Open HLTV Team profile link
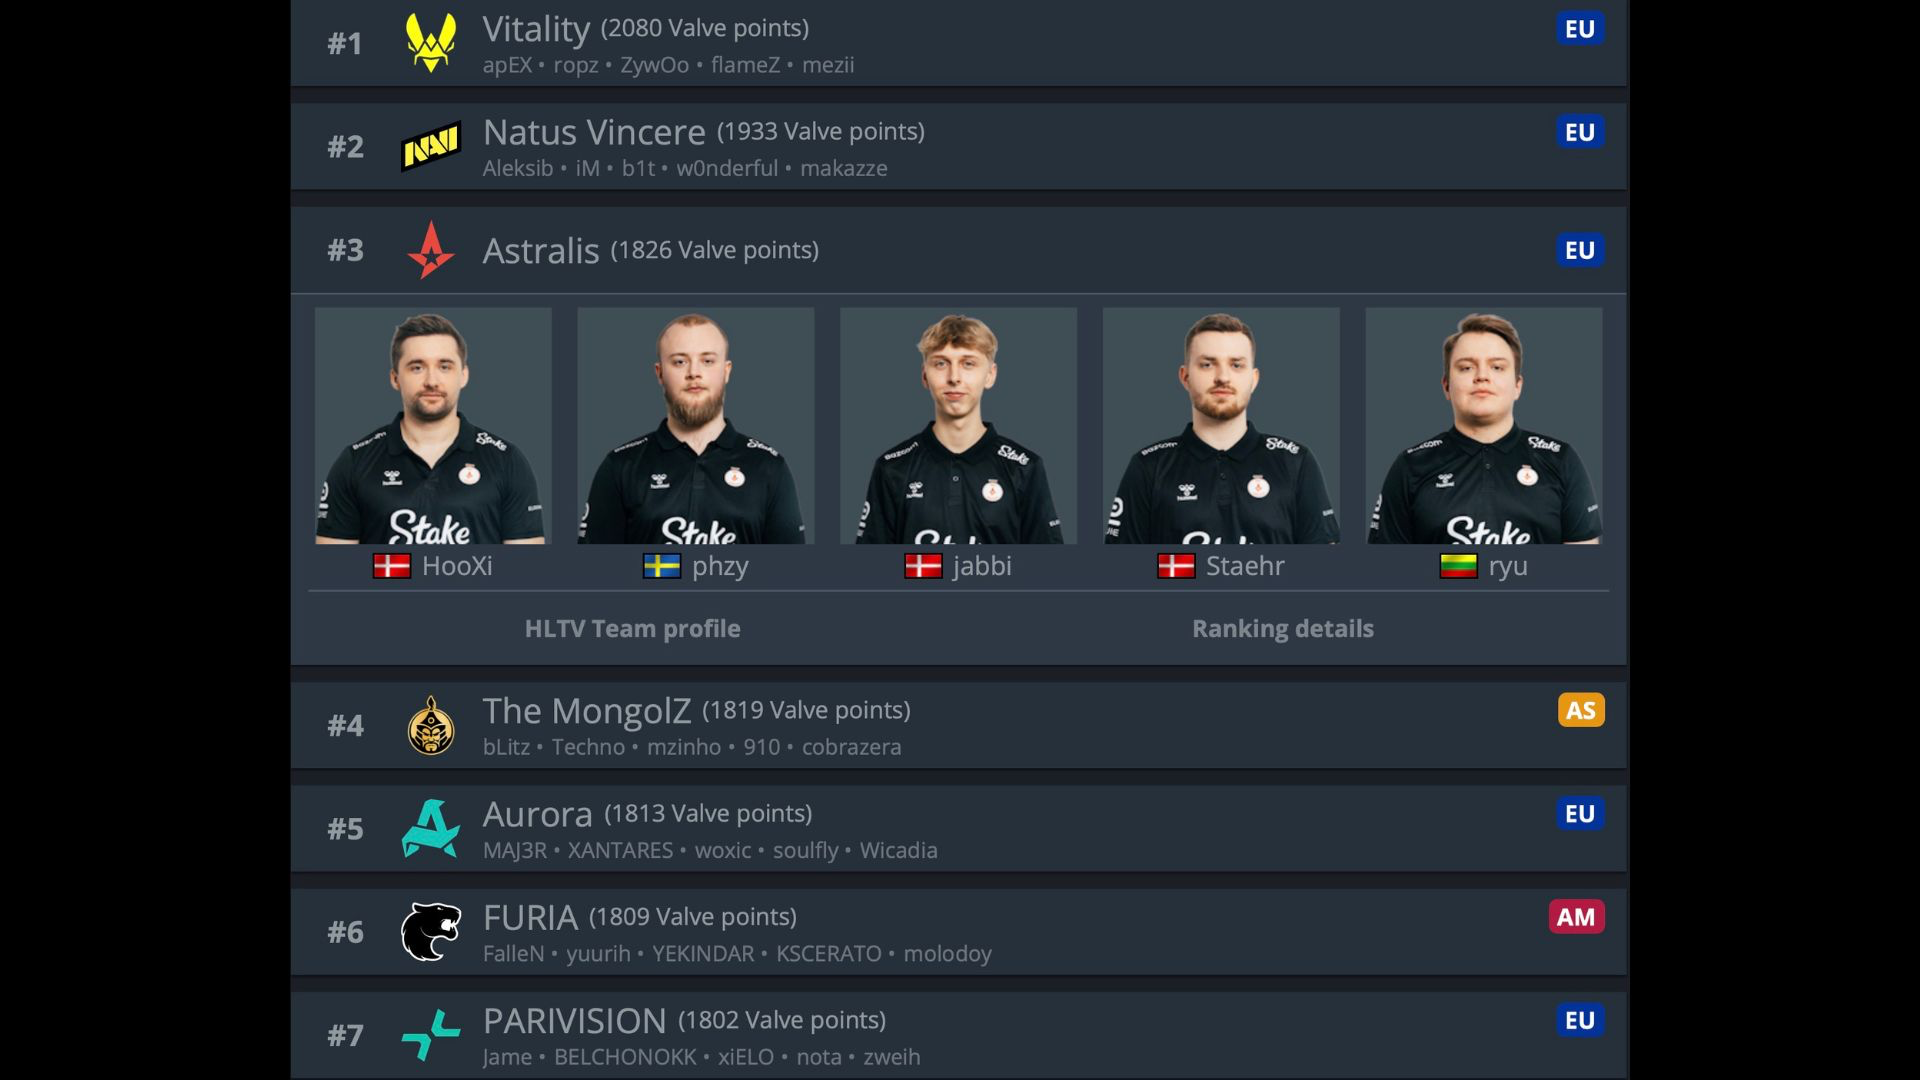The image size is (1920, 1080). click(633, 629)
